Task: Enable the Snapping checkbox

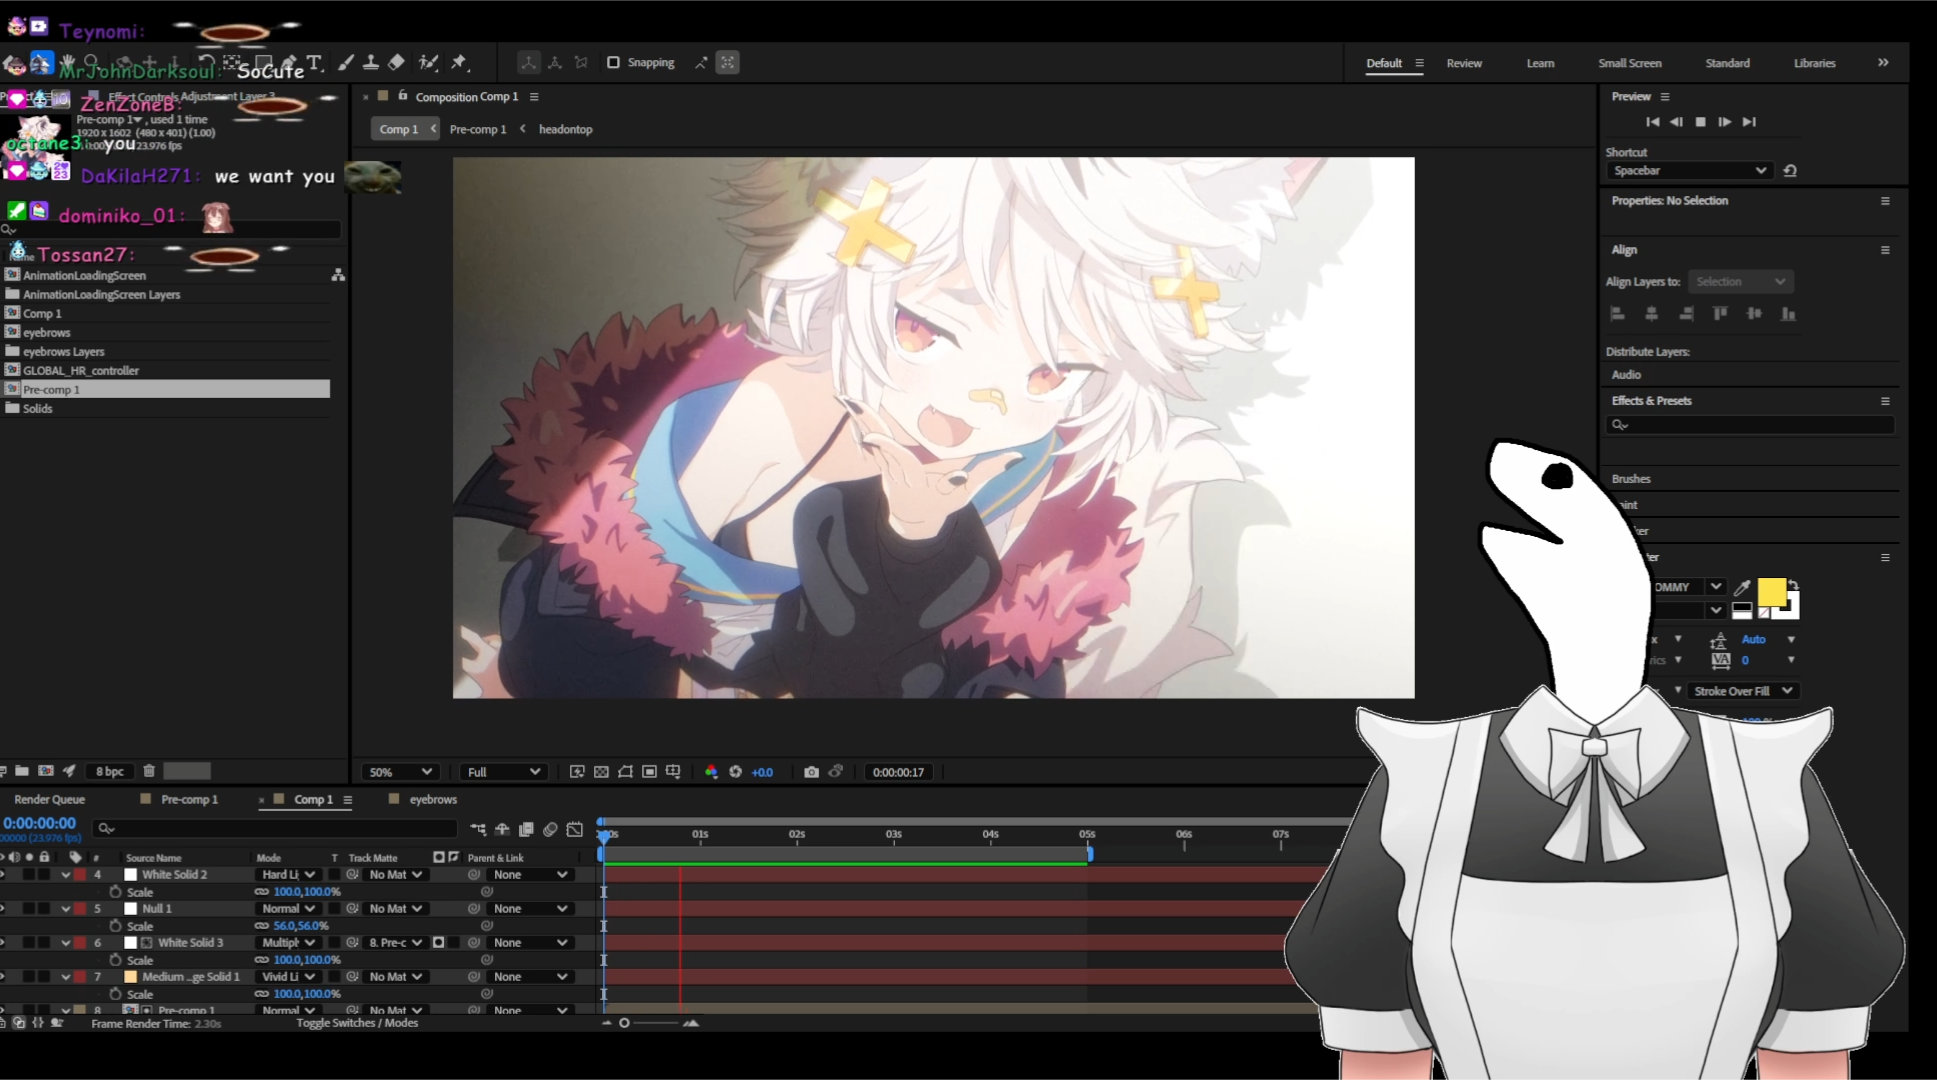Action: (613, 63)
